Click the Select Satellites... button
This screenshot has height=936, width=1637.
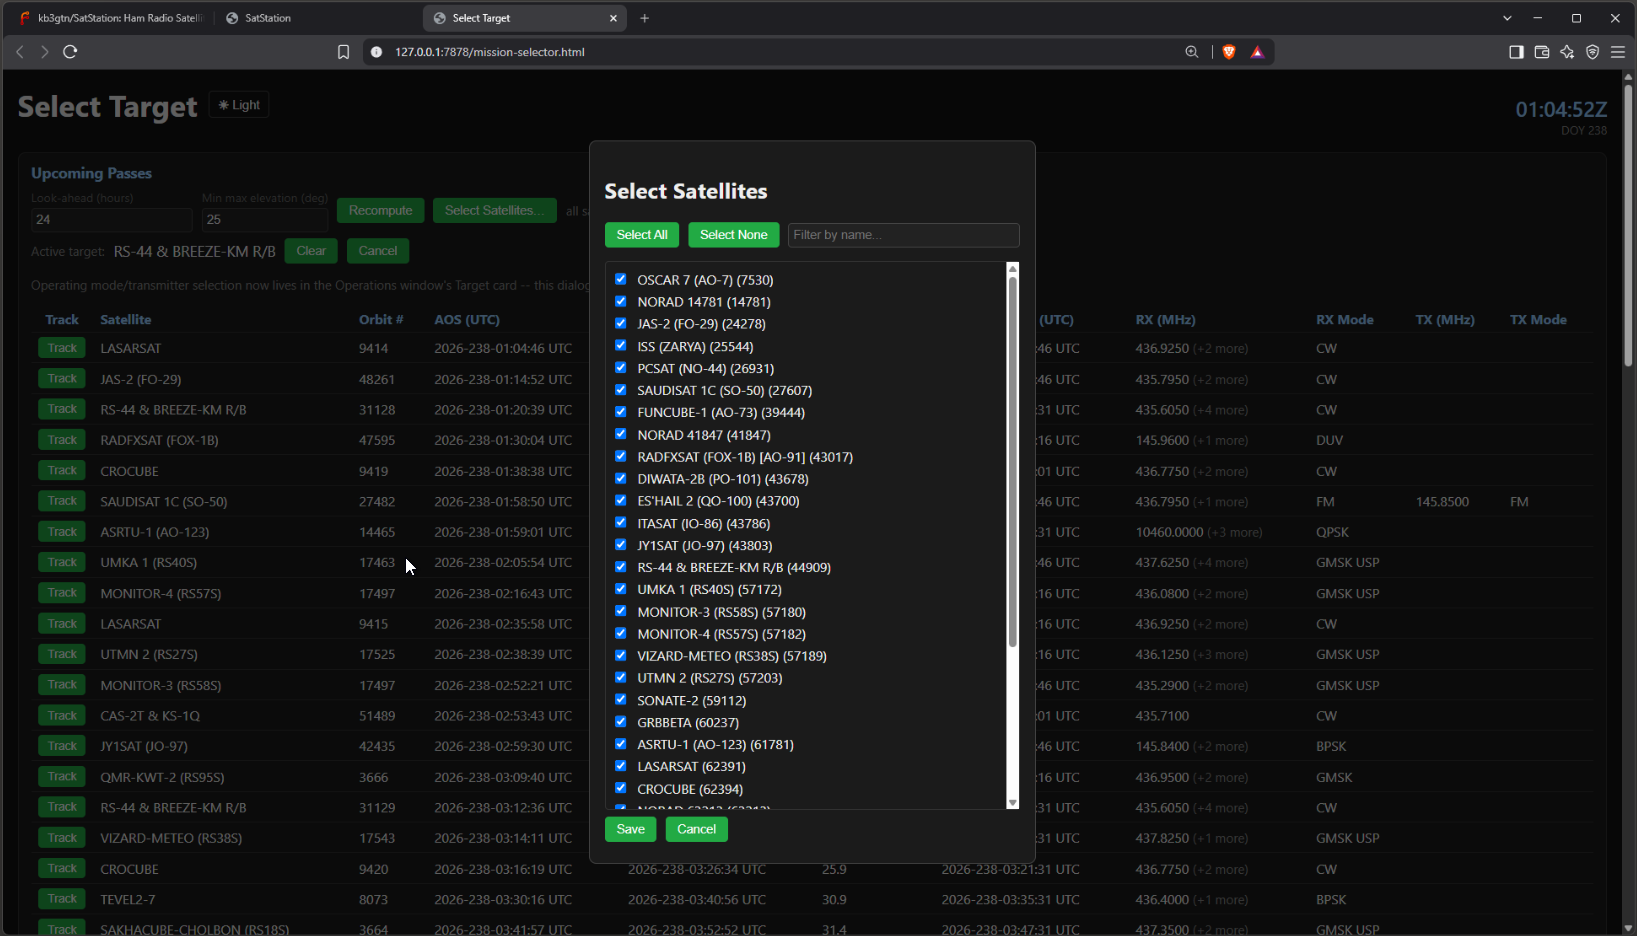(x=495, y=210)
